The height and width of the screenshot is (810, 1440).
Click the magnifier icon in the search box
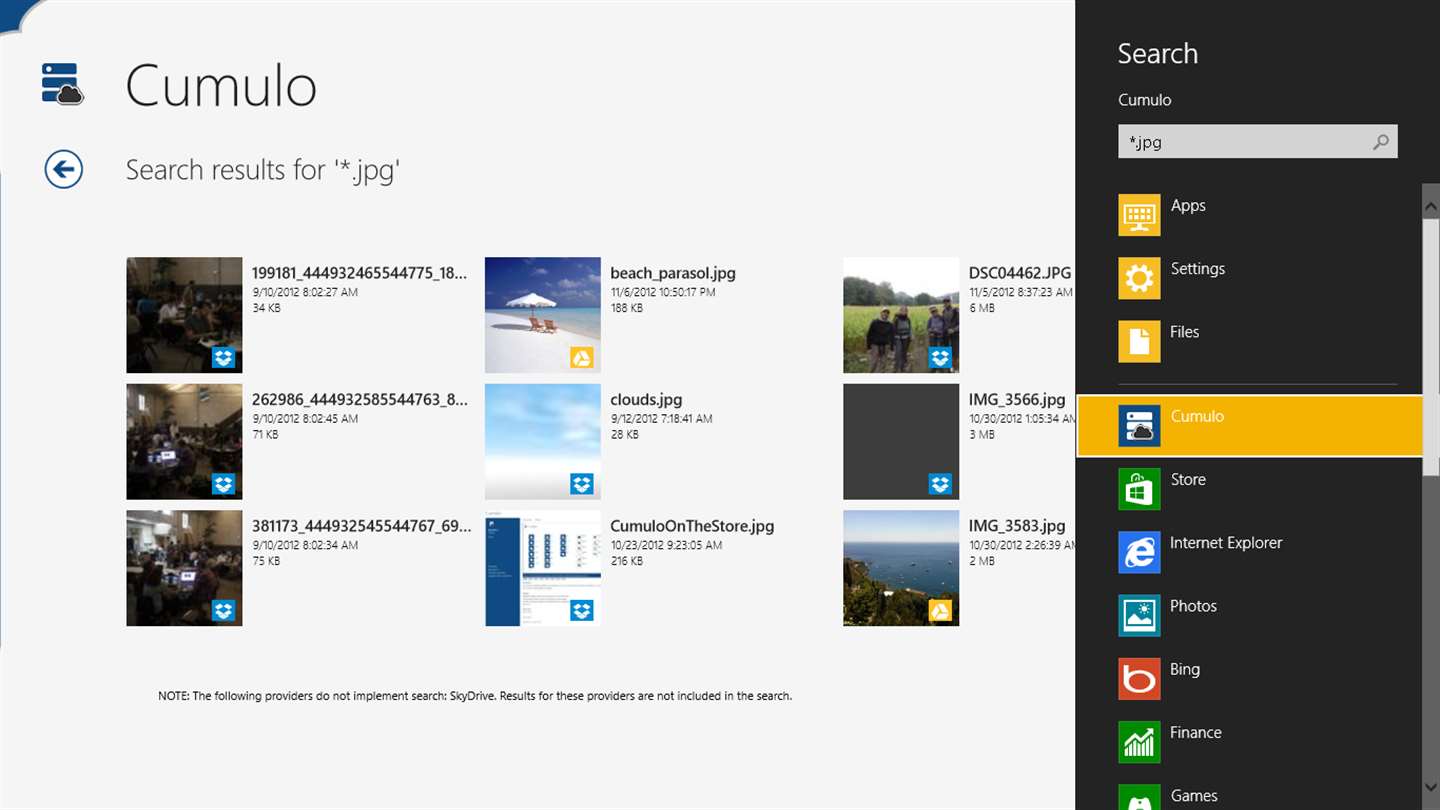click(x=1380, y=142)
